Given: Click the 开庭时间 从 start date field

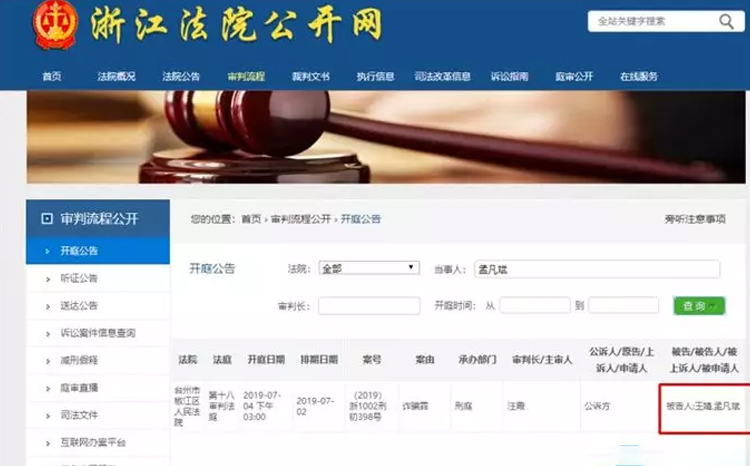Looking at the screenshot, I should pos(535,305).
